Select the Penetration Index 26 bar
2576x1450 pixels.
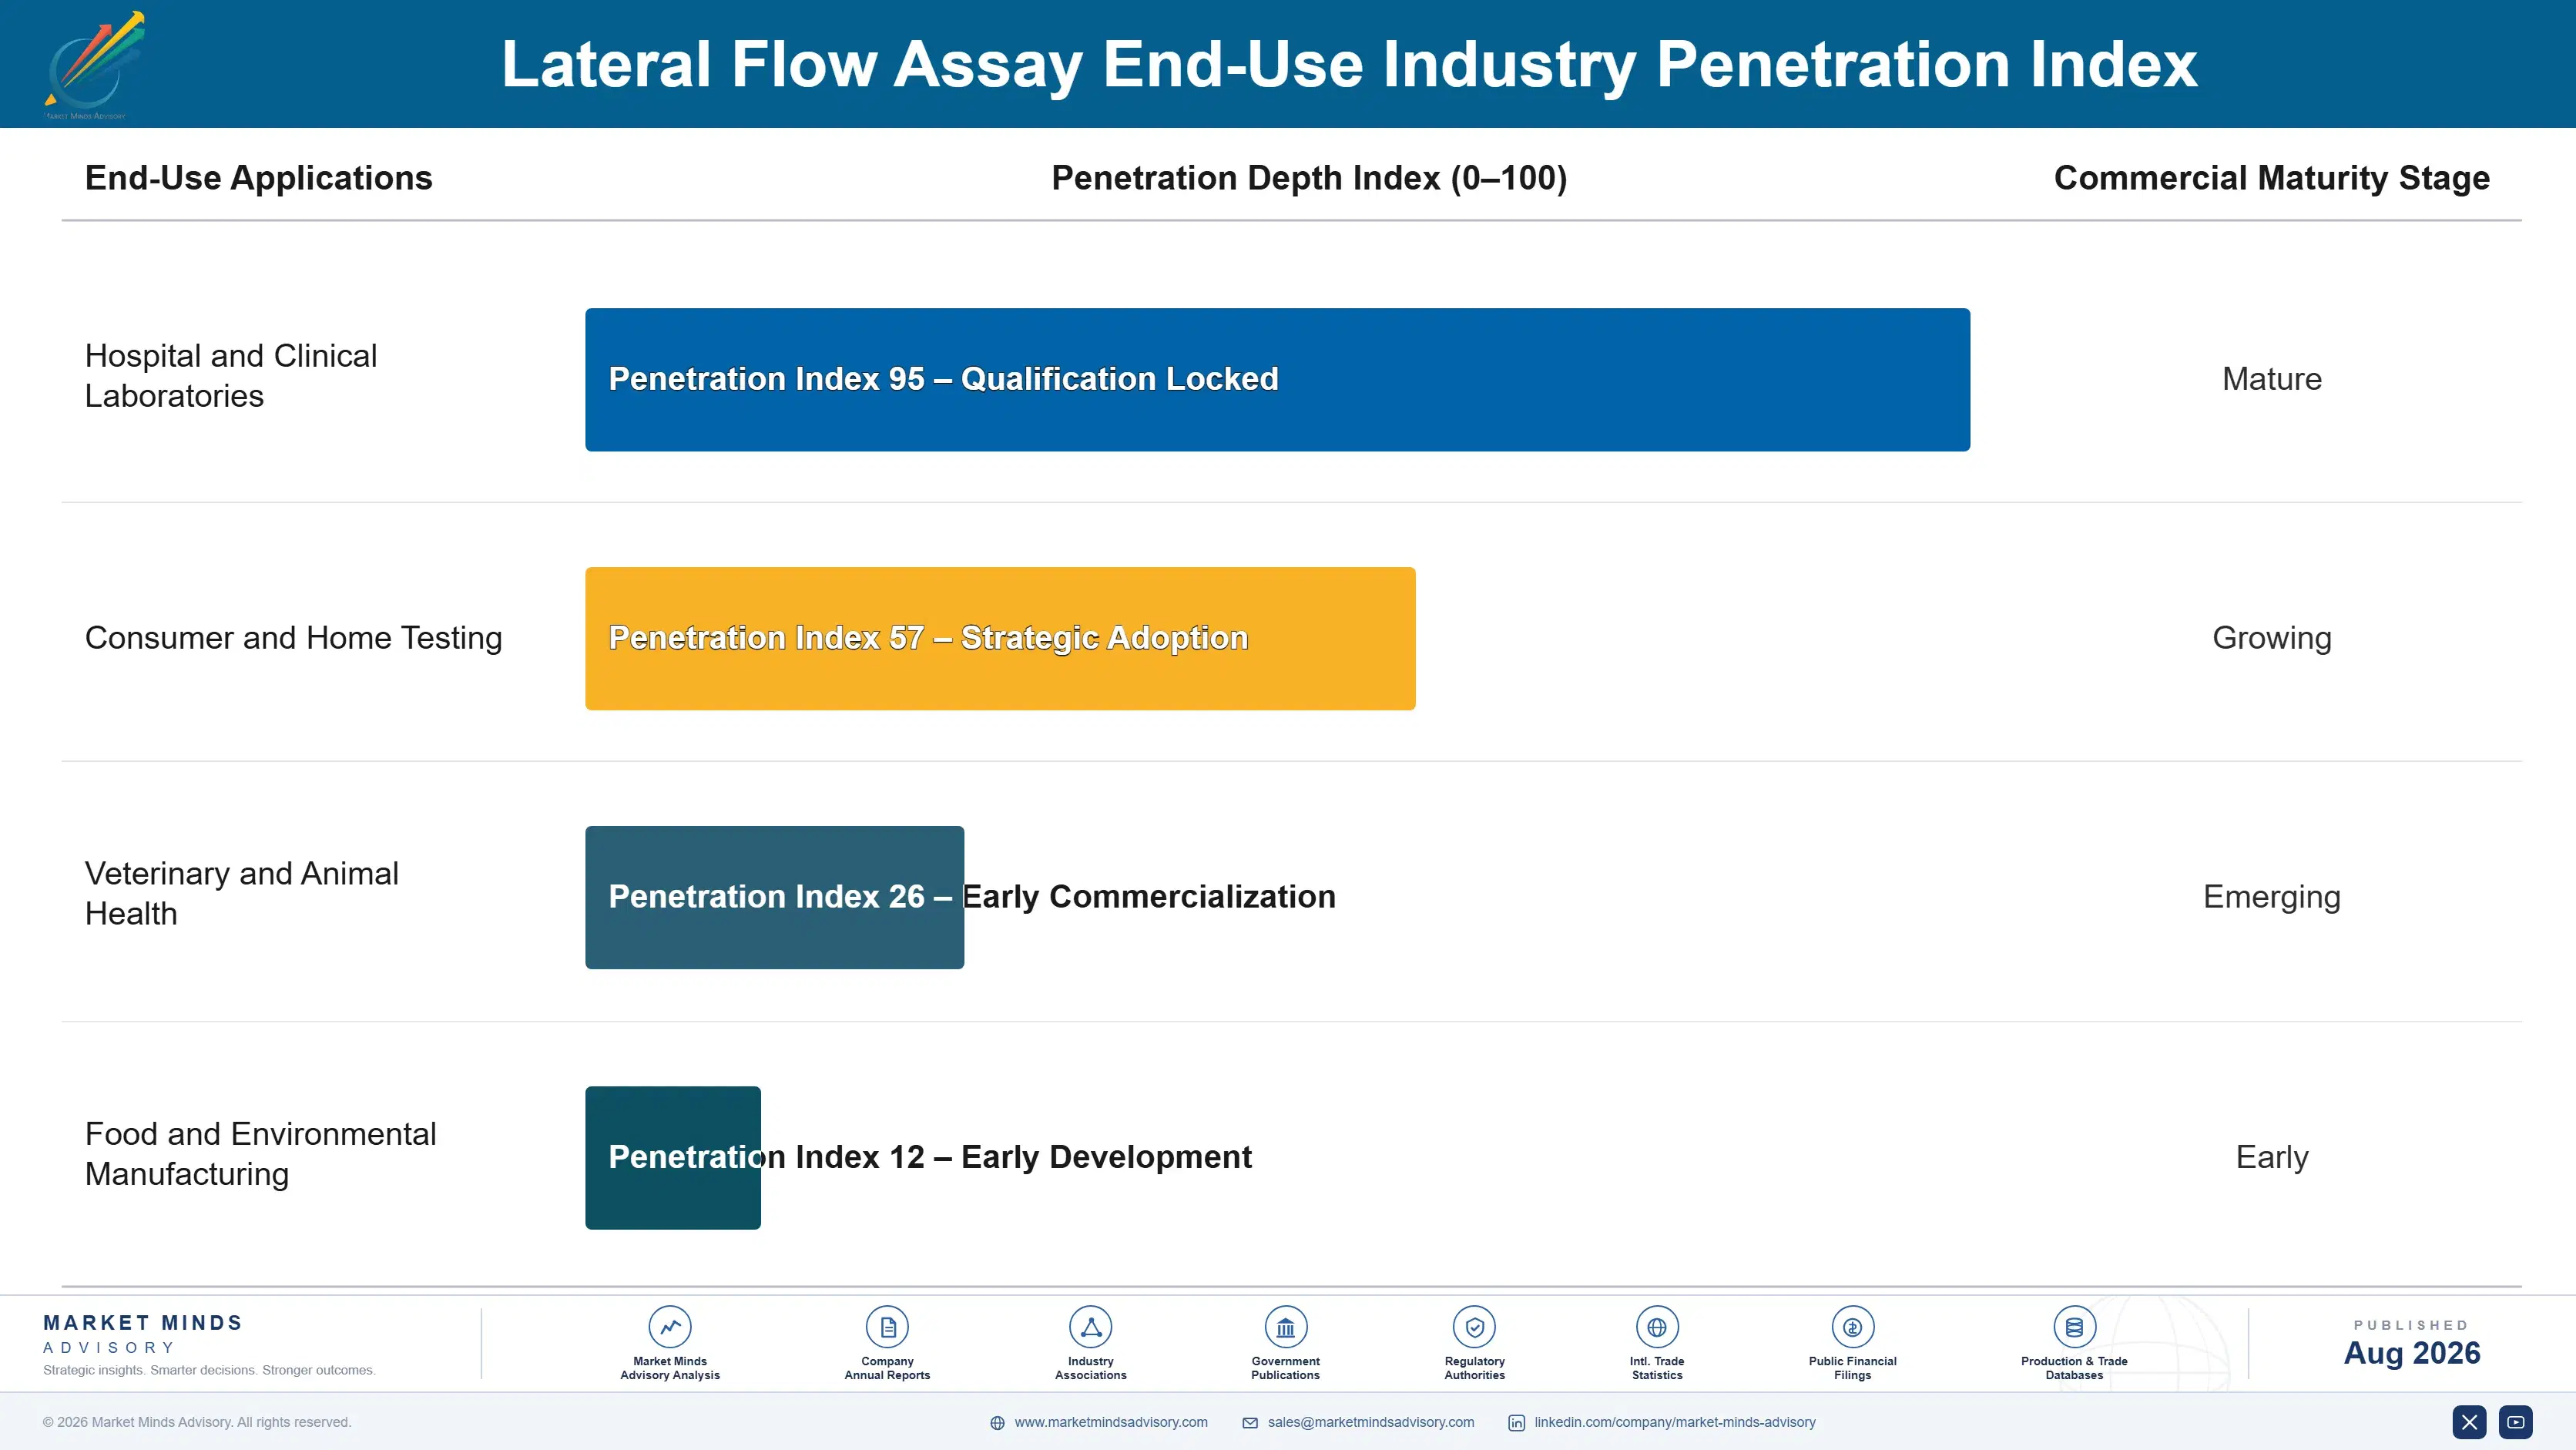(774, 897)
